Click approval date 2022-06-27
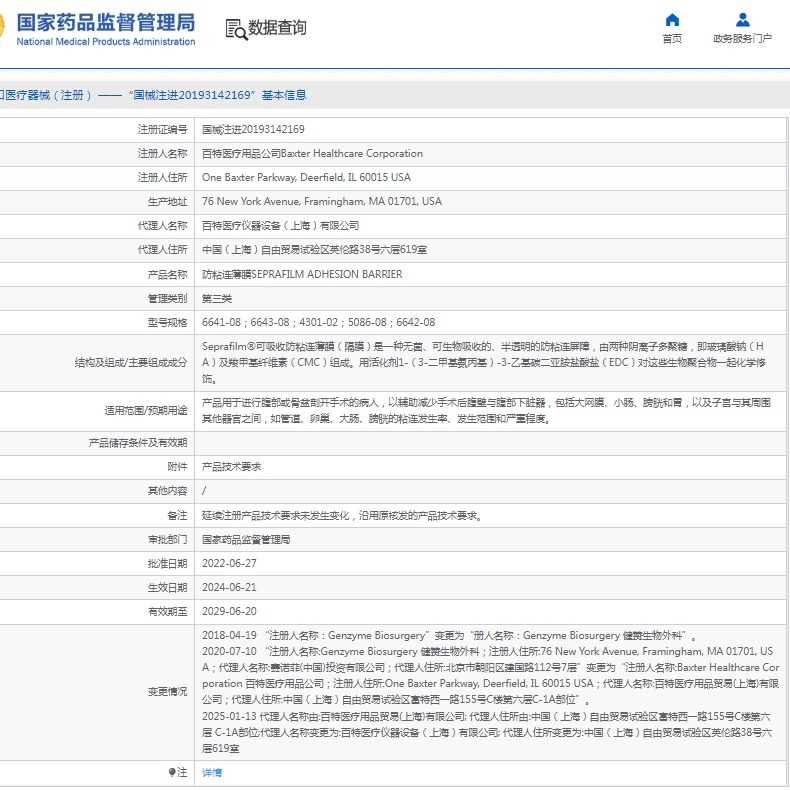 (229, 563)
